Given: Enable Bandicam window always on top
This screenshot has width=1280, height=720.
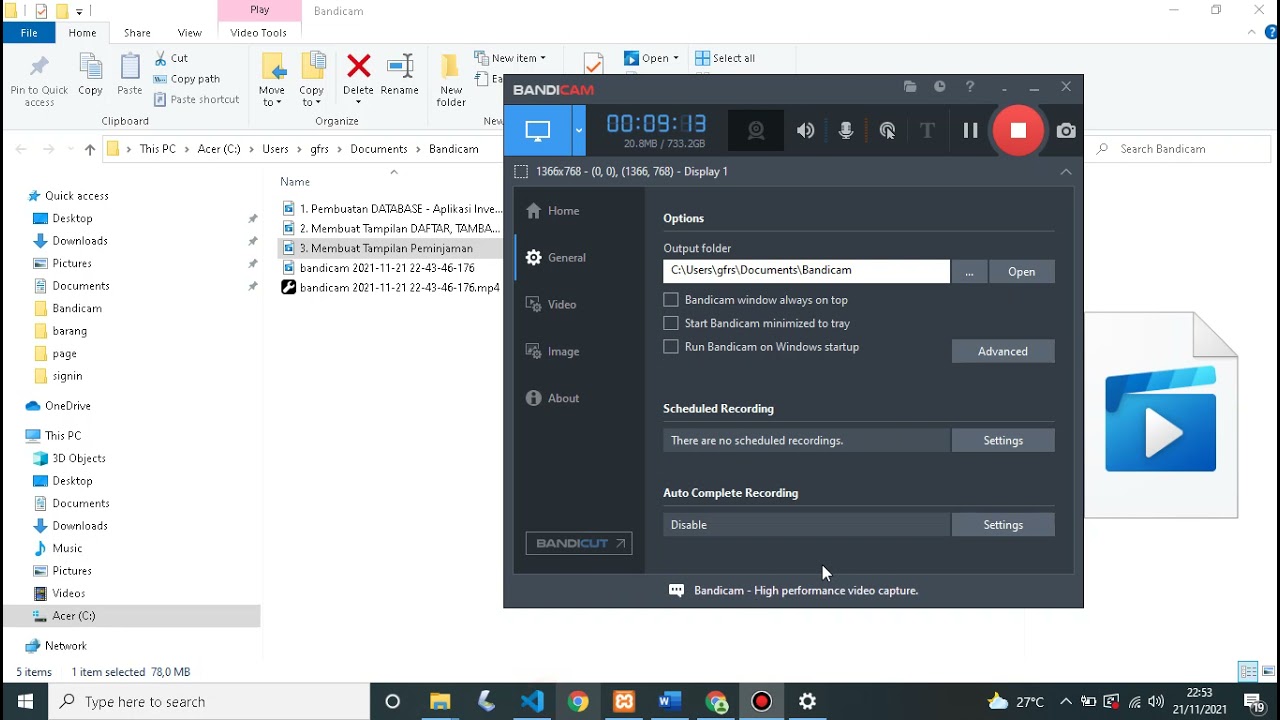Looking at the screenshot, I should pos(671,300).
